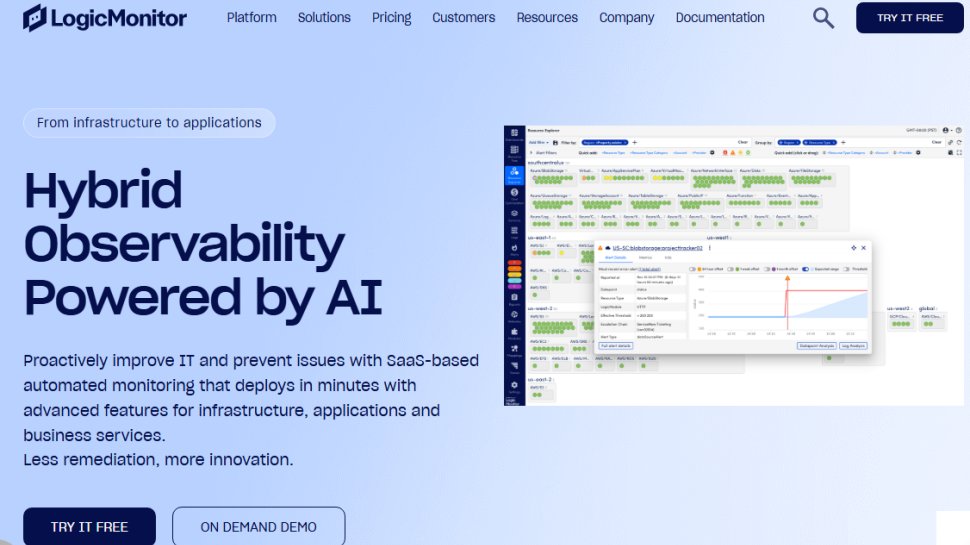The image size is (970, 545).
Task: Click the yellow warning alert count badge in the sidebar
Action: point(515,275)
